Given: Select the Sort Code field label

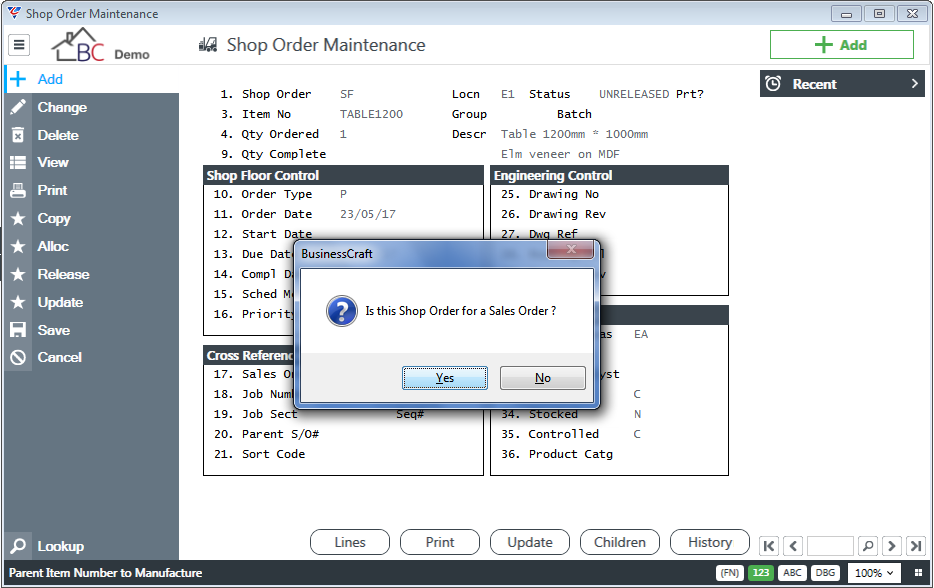Looking at the screenshot, I should click(x=273, y=454).
